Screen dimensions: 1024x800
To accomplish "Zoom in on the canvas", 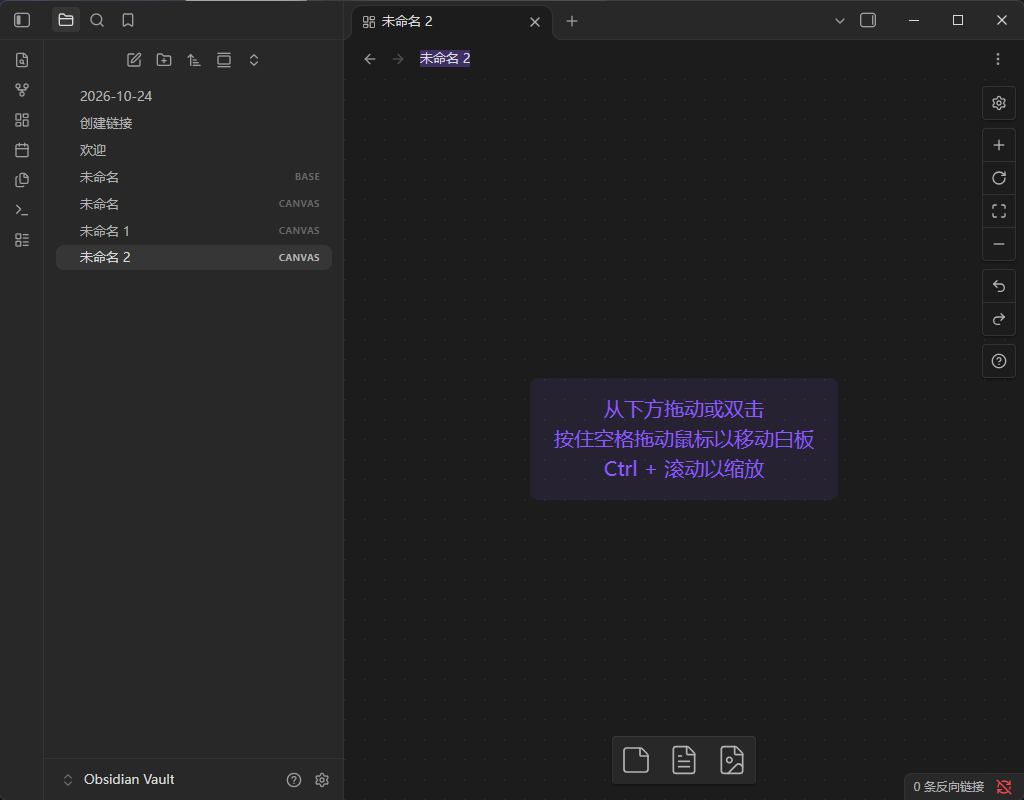I will point(999,145).
